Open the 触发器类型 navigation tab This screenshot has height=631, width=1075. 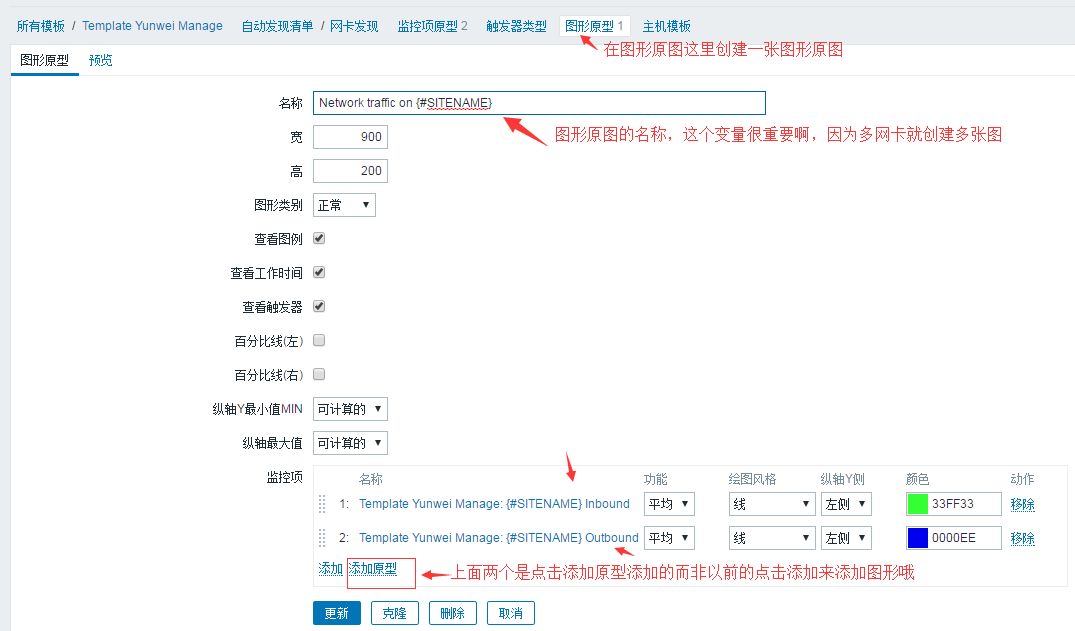pos(516,26)
